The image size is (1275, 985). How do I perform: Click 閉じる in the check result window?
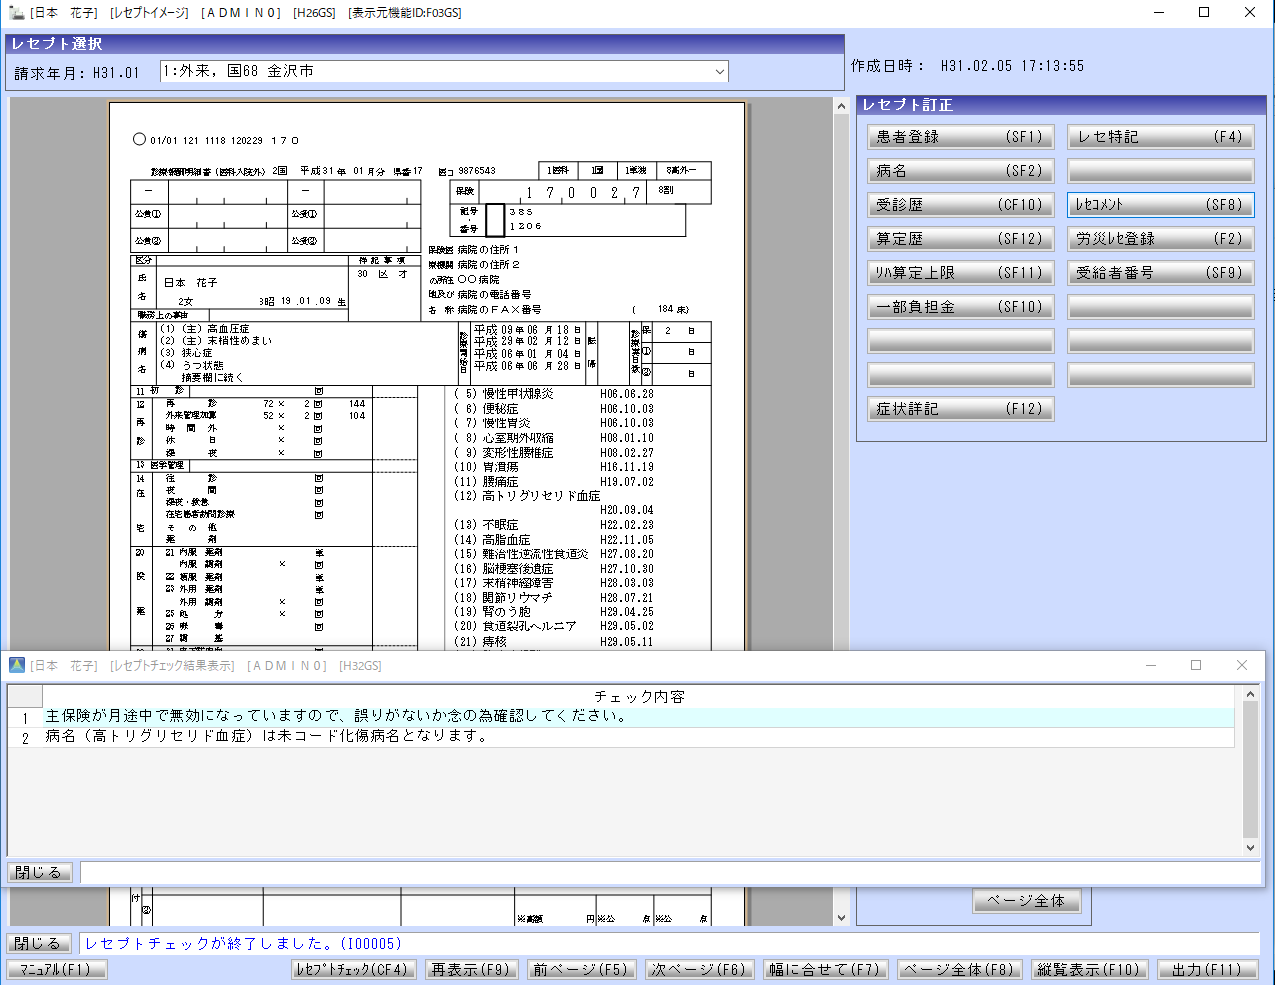click(39, 872)
